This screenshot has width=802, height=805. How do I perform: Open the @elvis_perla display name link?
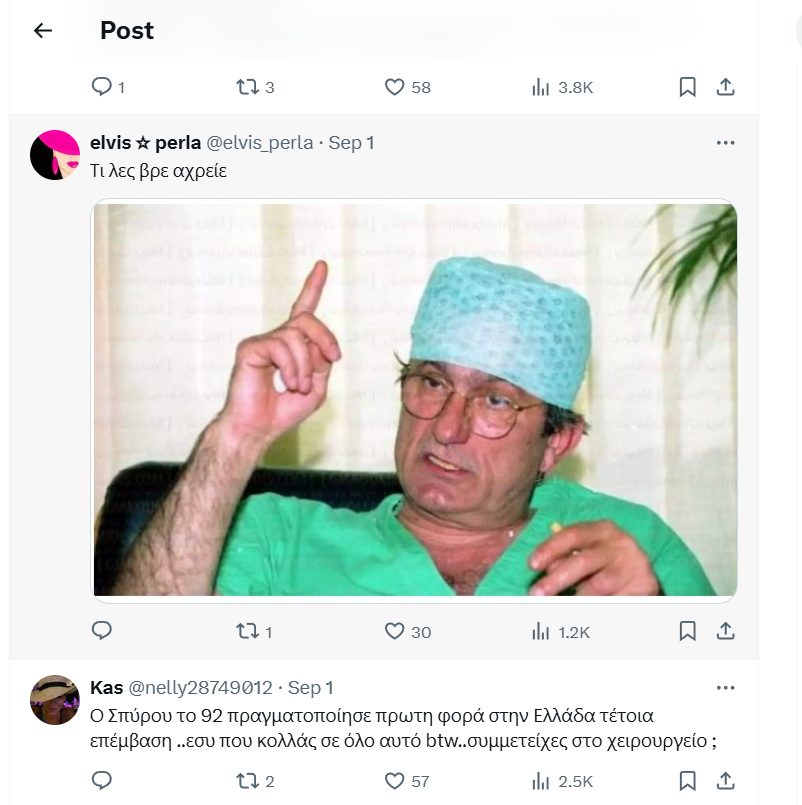(145, 143)
